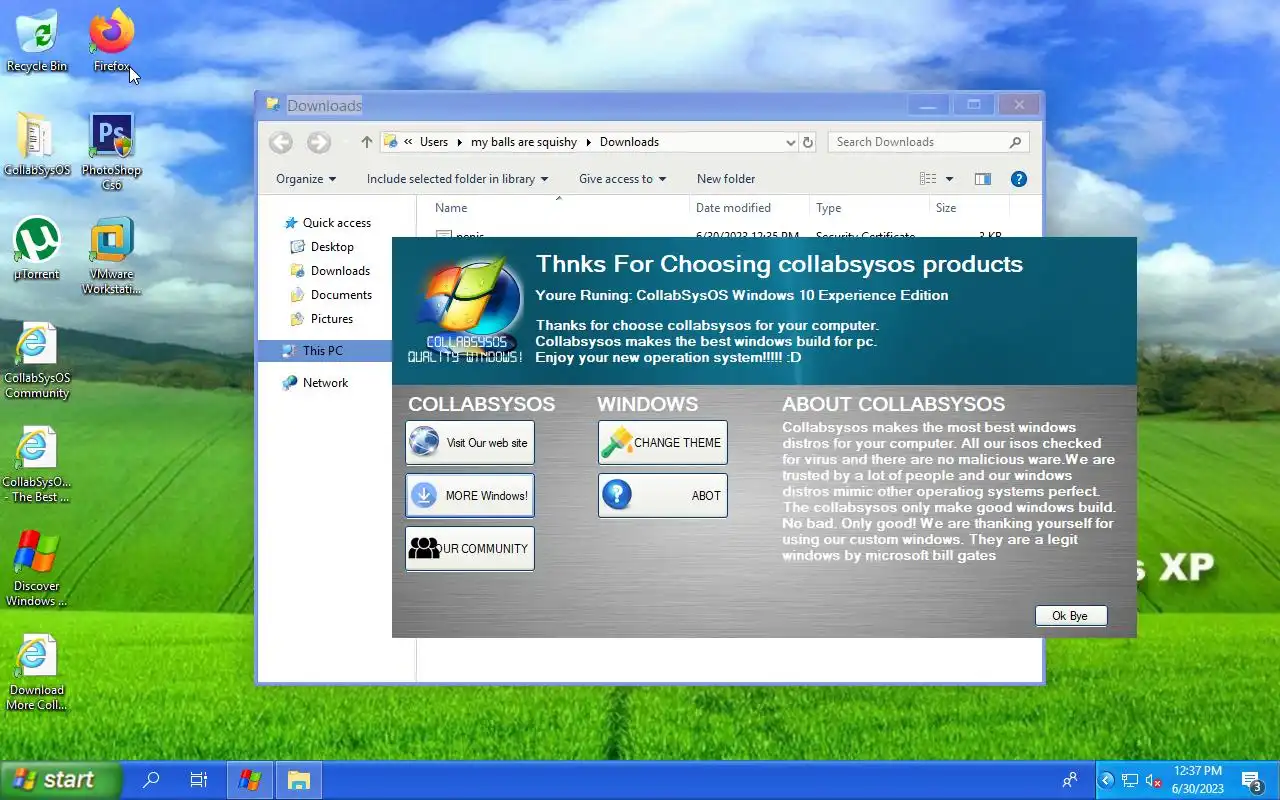Click the Downloads window title text
The image size is (1280, 800).
coord(325,105)
